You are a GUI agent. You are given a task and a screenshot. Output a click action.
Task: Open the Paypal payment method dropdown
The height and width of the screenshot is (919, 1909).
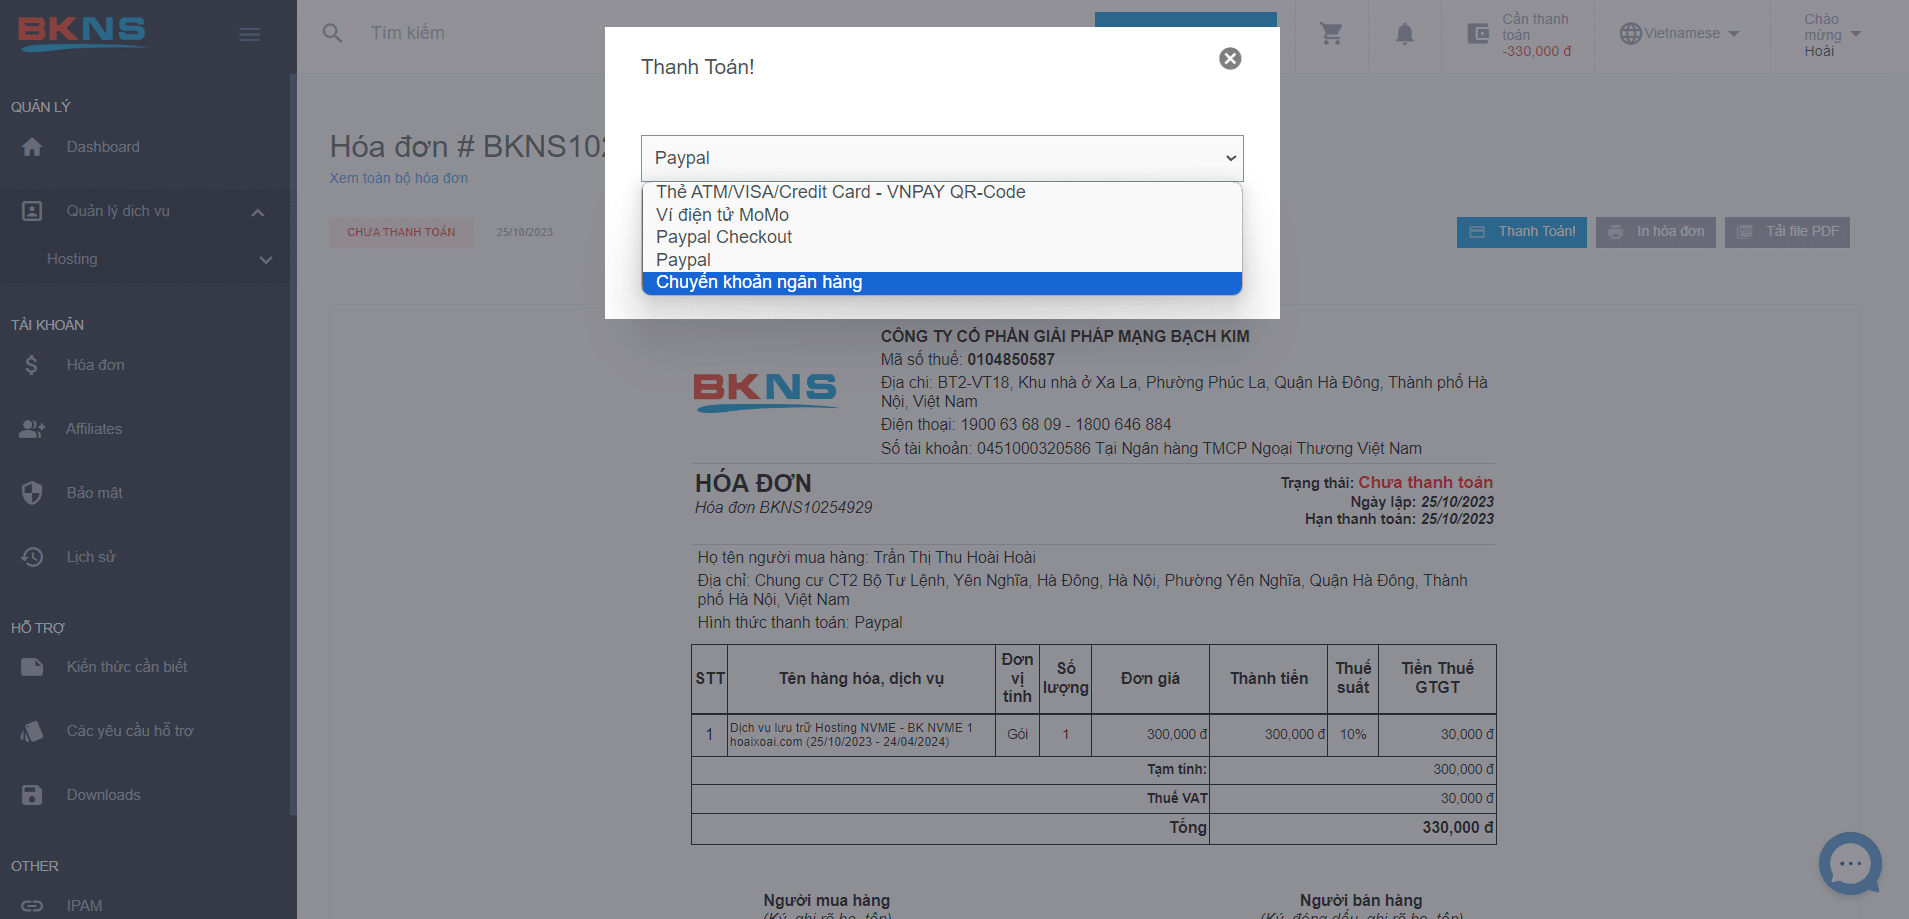942,158
